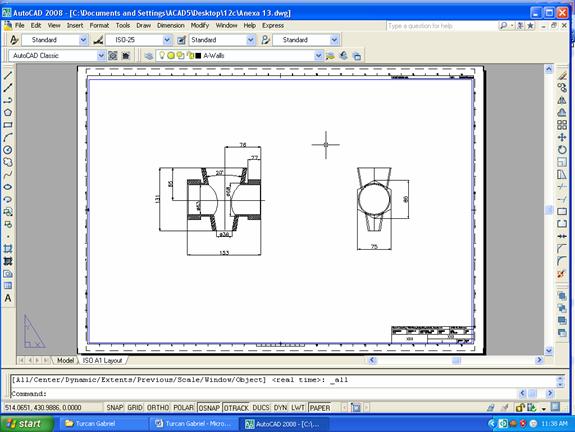
Task: Open the A-Walls layer dropdown
Action: pyautogui.click(x=318, y=56)
